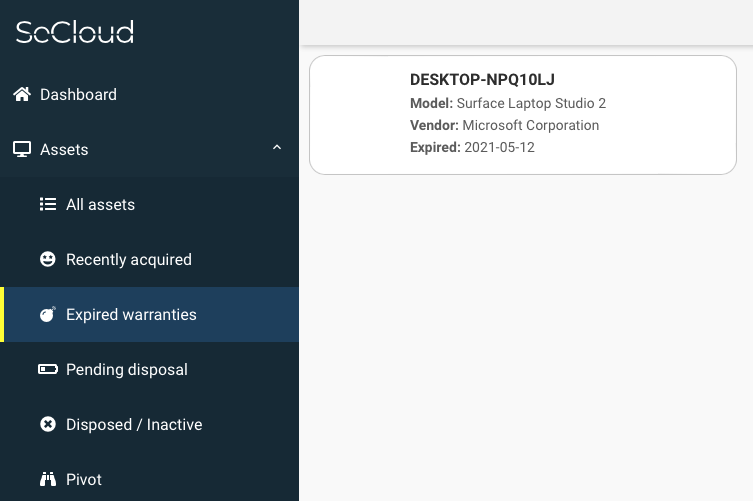The height and width of the screenshot is (501, 753).
Task: Click the Assets monitor icon
Action: pos(22,150)
